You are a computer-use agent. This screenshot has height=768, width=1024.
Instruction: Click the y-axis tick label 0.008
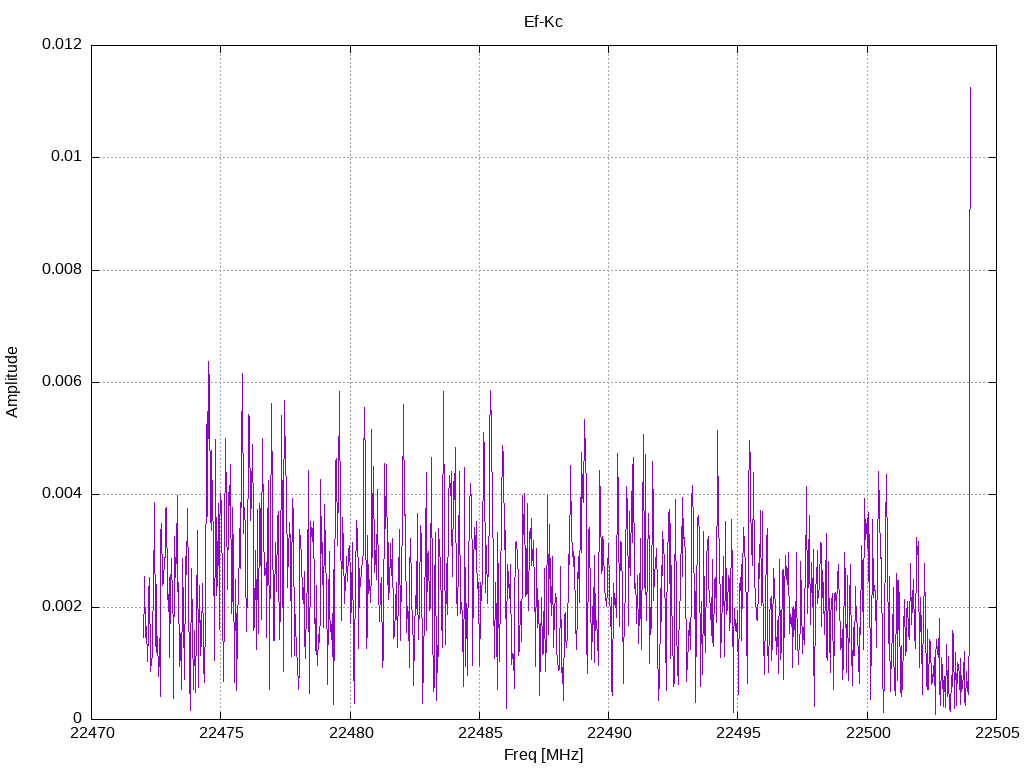[x=62, y=270]
